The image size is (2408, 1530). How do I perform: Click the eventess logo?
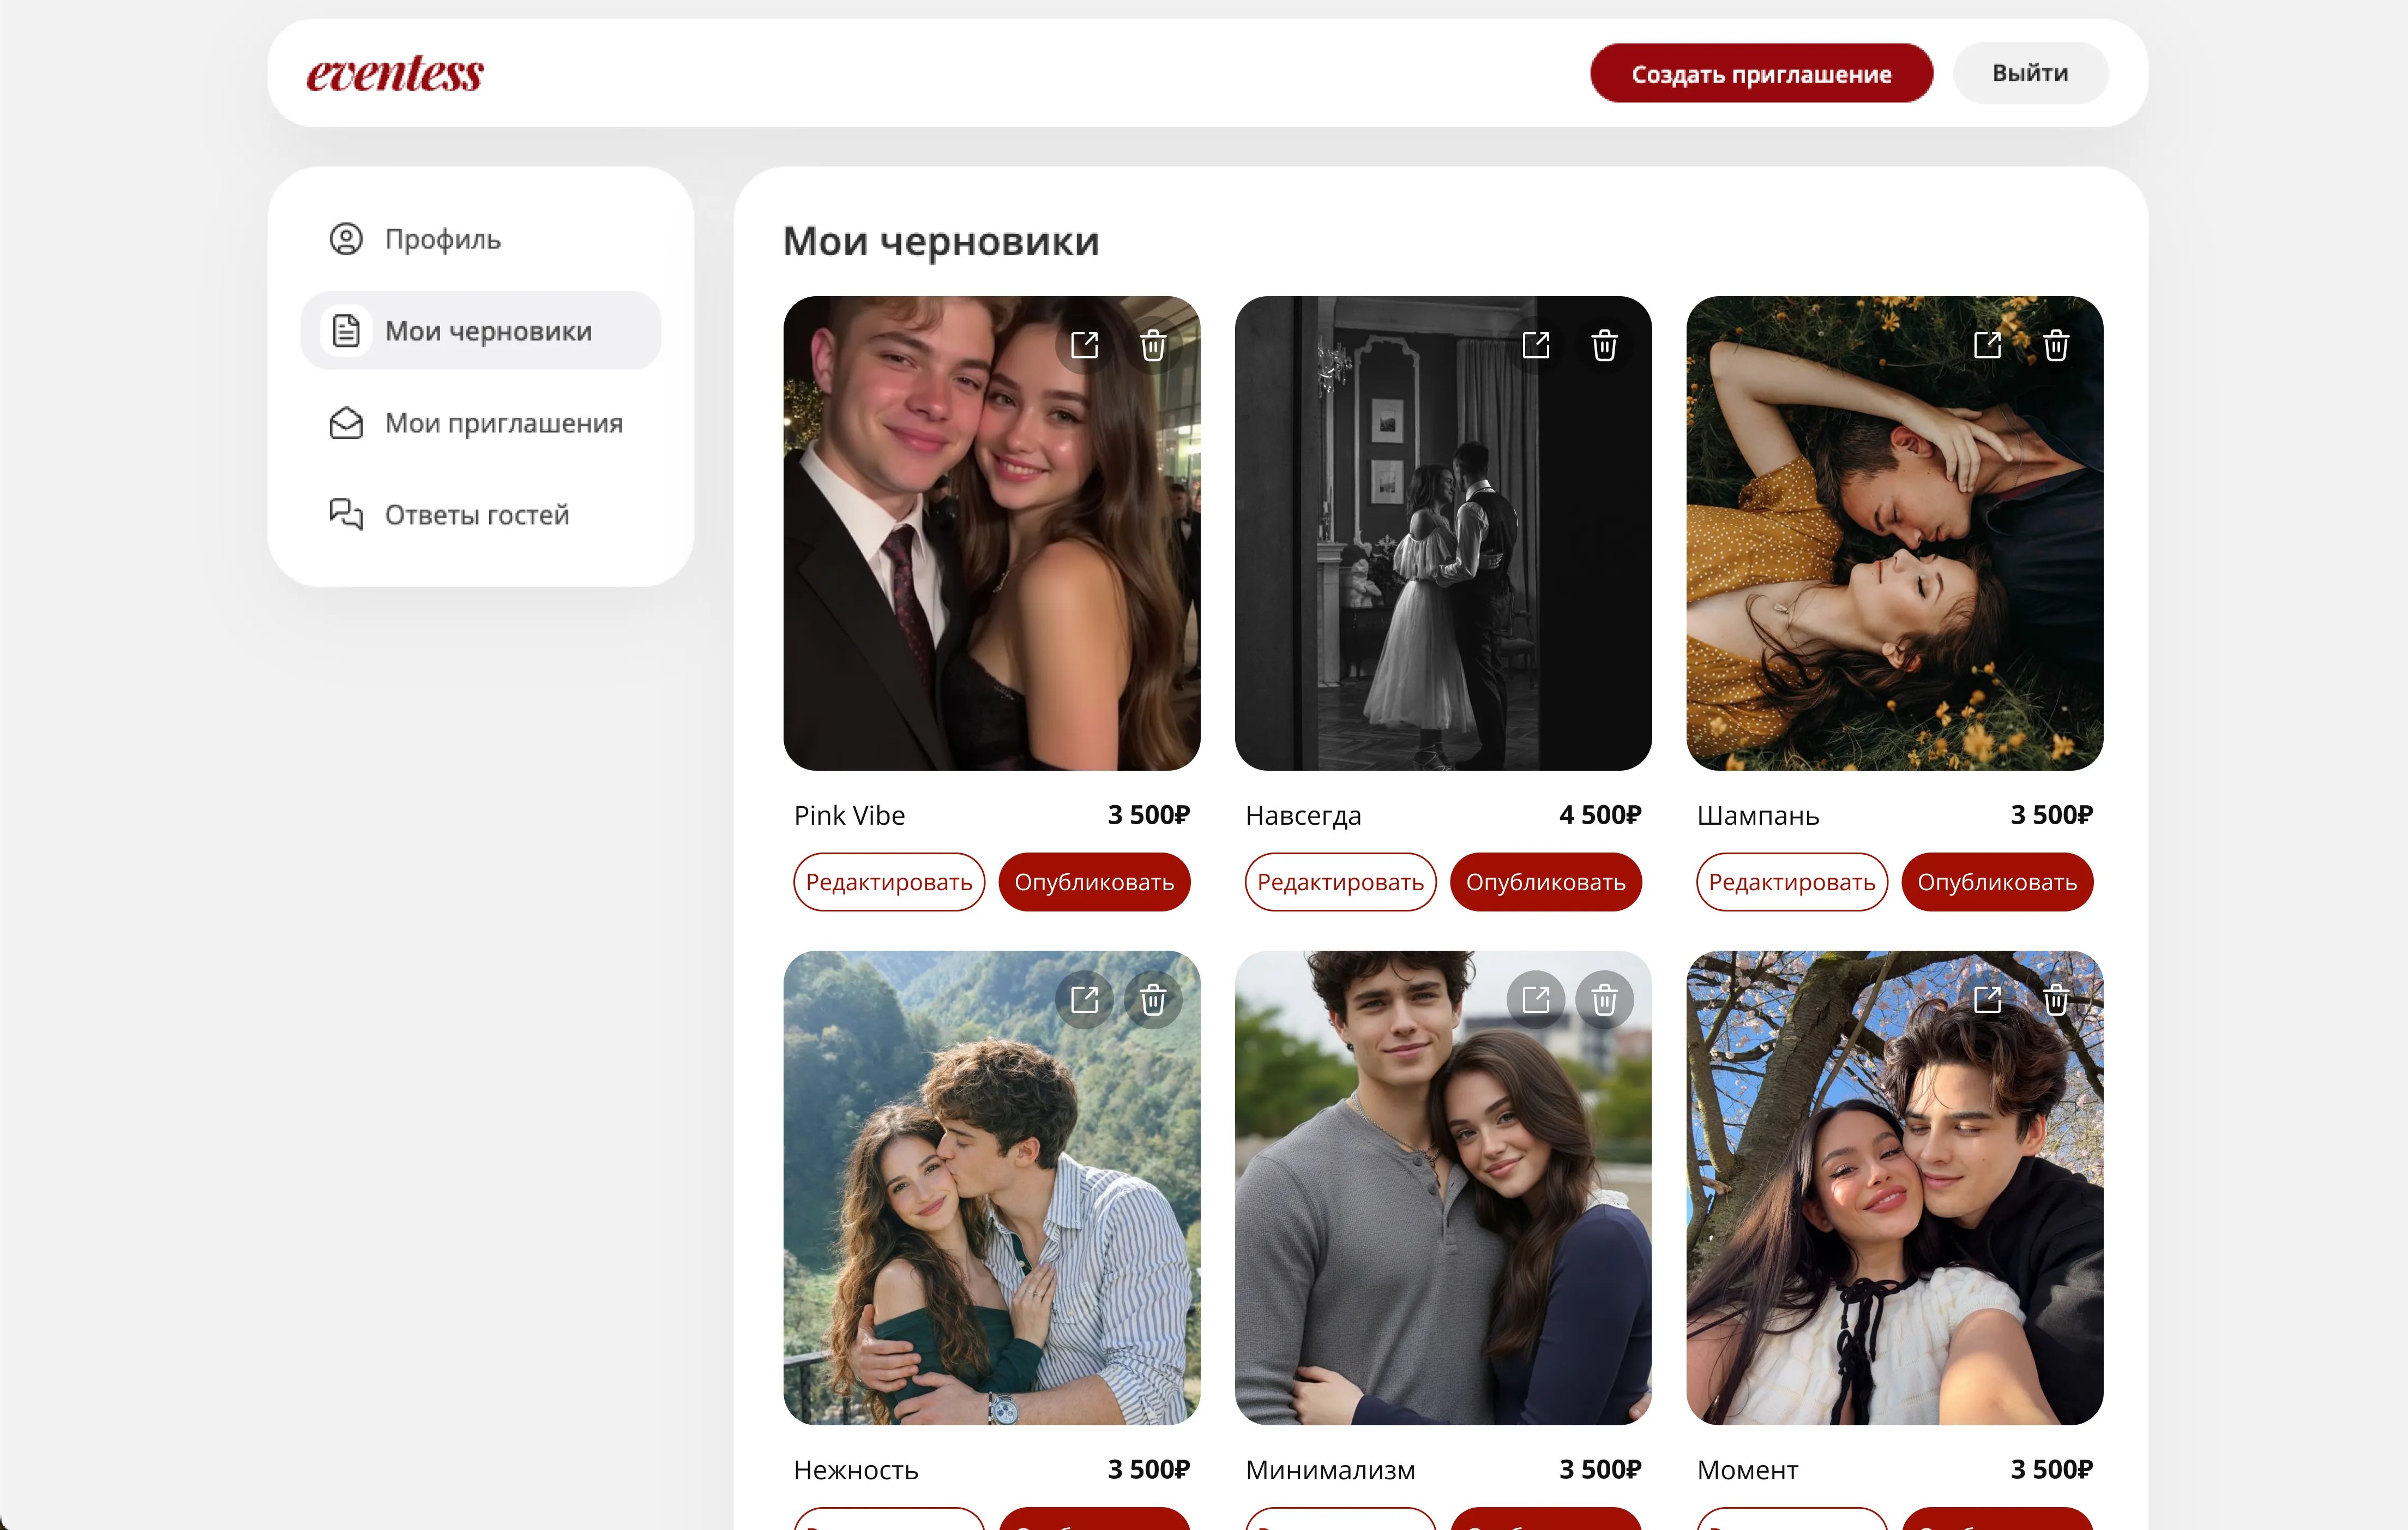[x=395, y=74]
